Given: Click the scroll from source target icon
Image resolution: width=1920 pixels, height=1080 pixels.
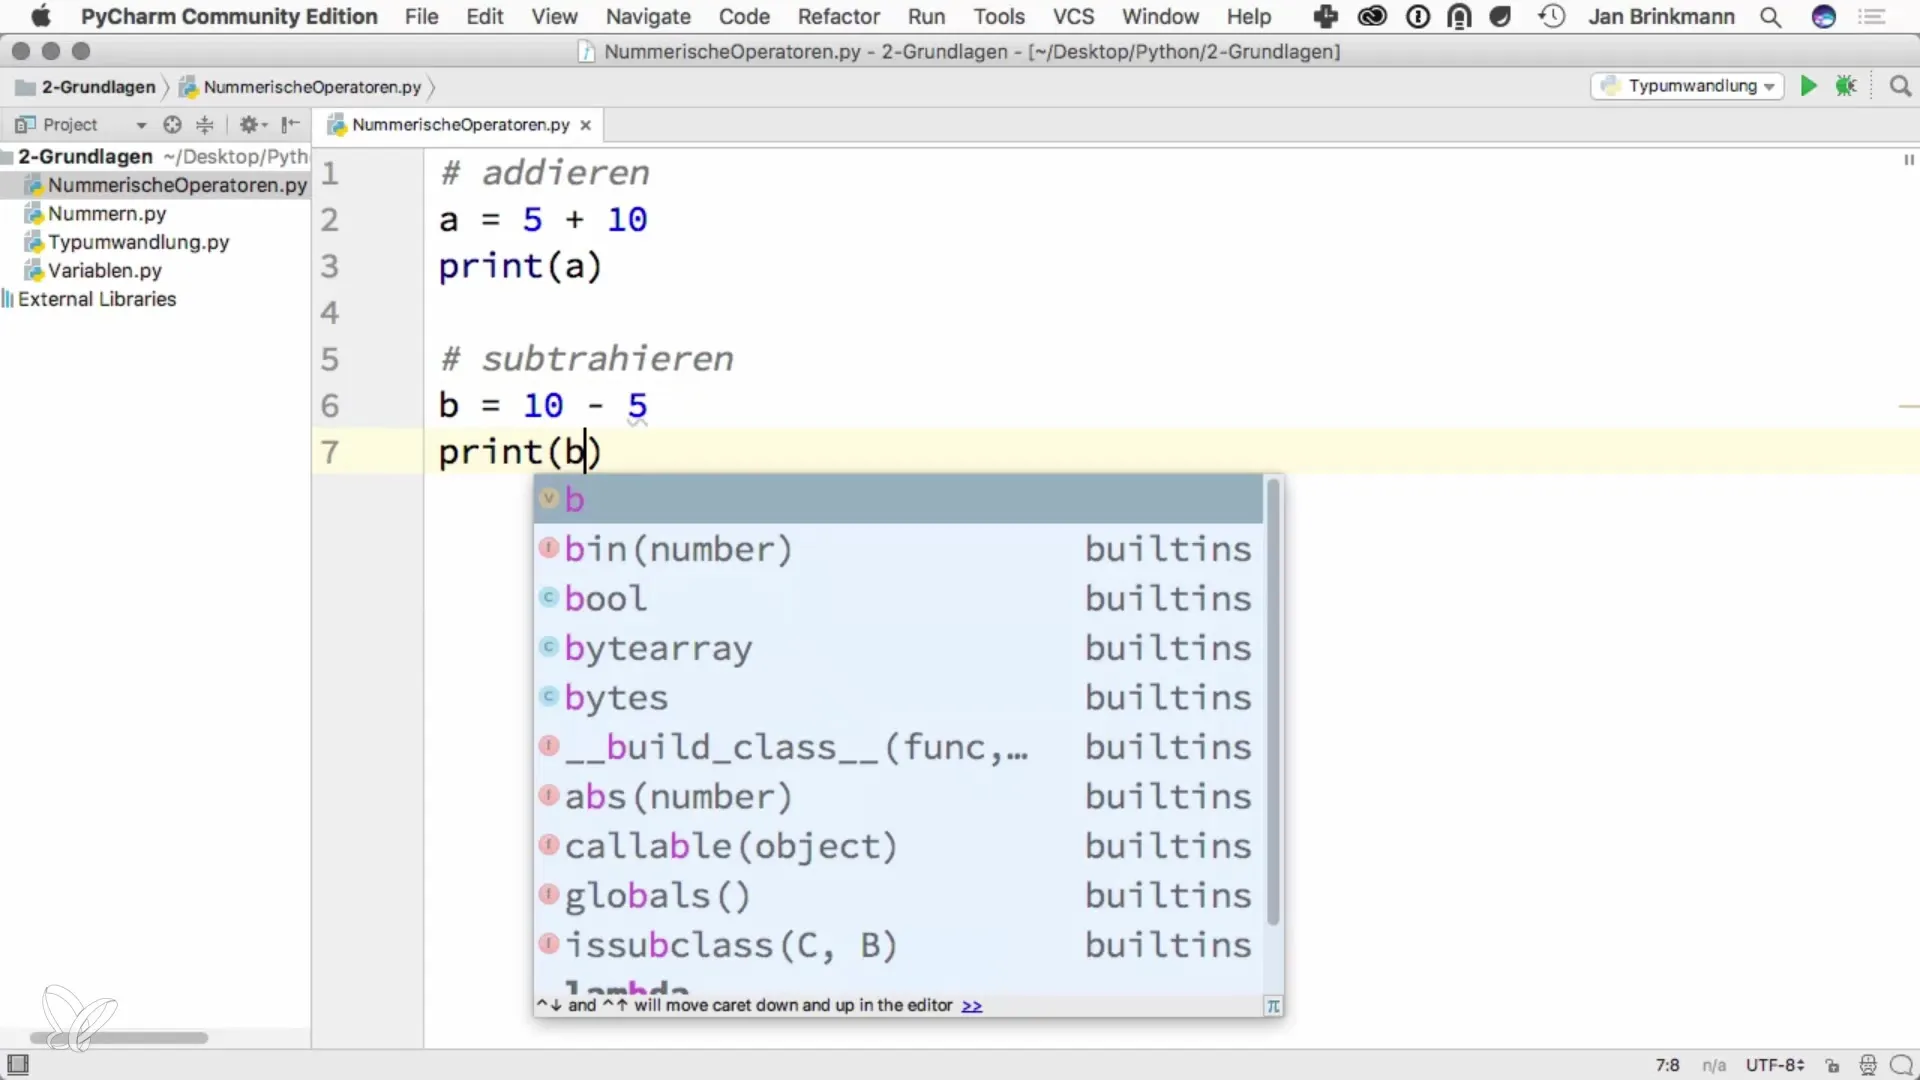Looking at the screenshot, I should pyautogui.click(x=172, y=124).
